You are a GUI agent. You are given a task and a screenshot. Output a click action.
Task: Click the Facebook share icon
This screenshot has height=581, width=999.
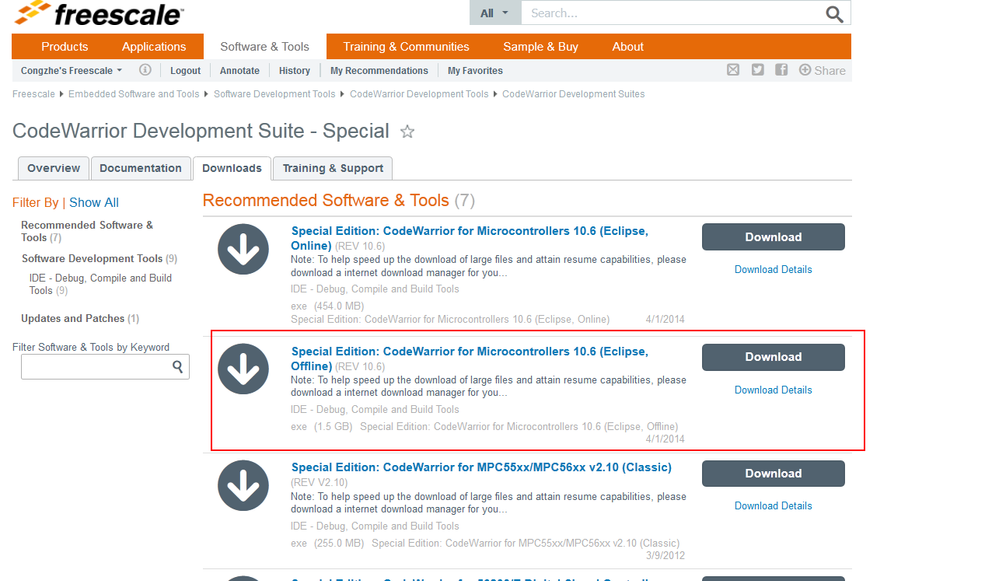[x=781, y=70]
